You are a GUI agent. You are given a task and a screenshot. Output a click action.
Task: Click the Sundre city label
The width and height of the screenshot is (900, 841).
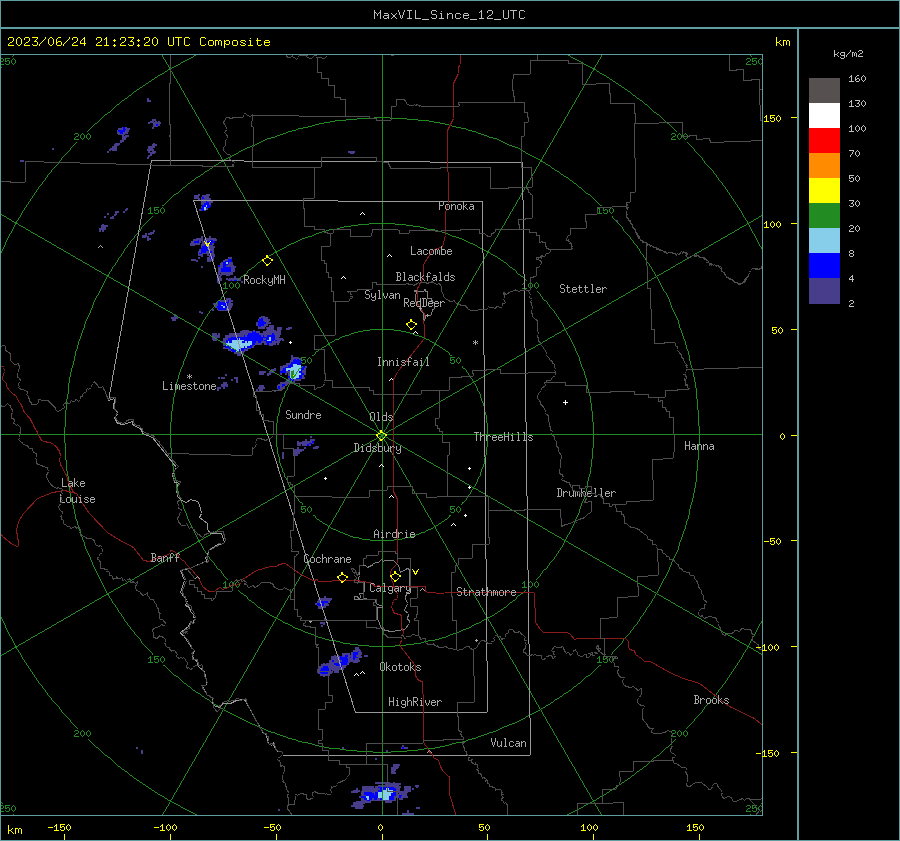pyautogui.click(x=303, y=414)
